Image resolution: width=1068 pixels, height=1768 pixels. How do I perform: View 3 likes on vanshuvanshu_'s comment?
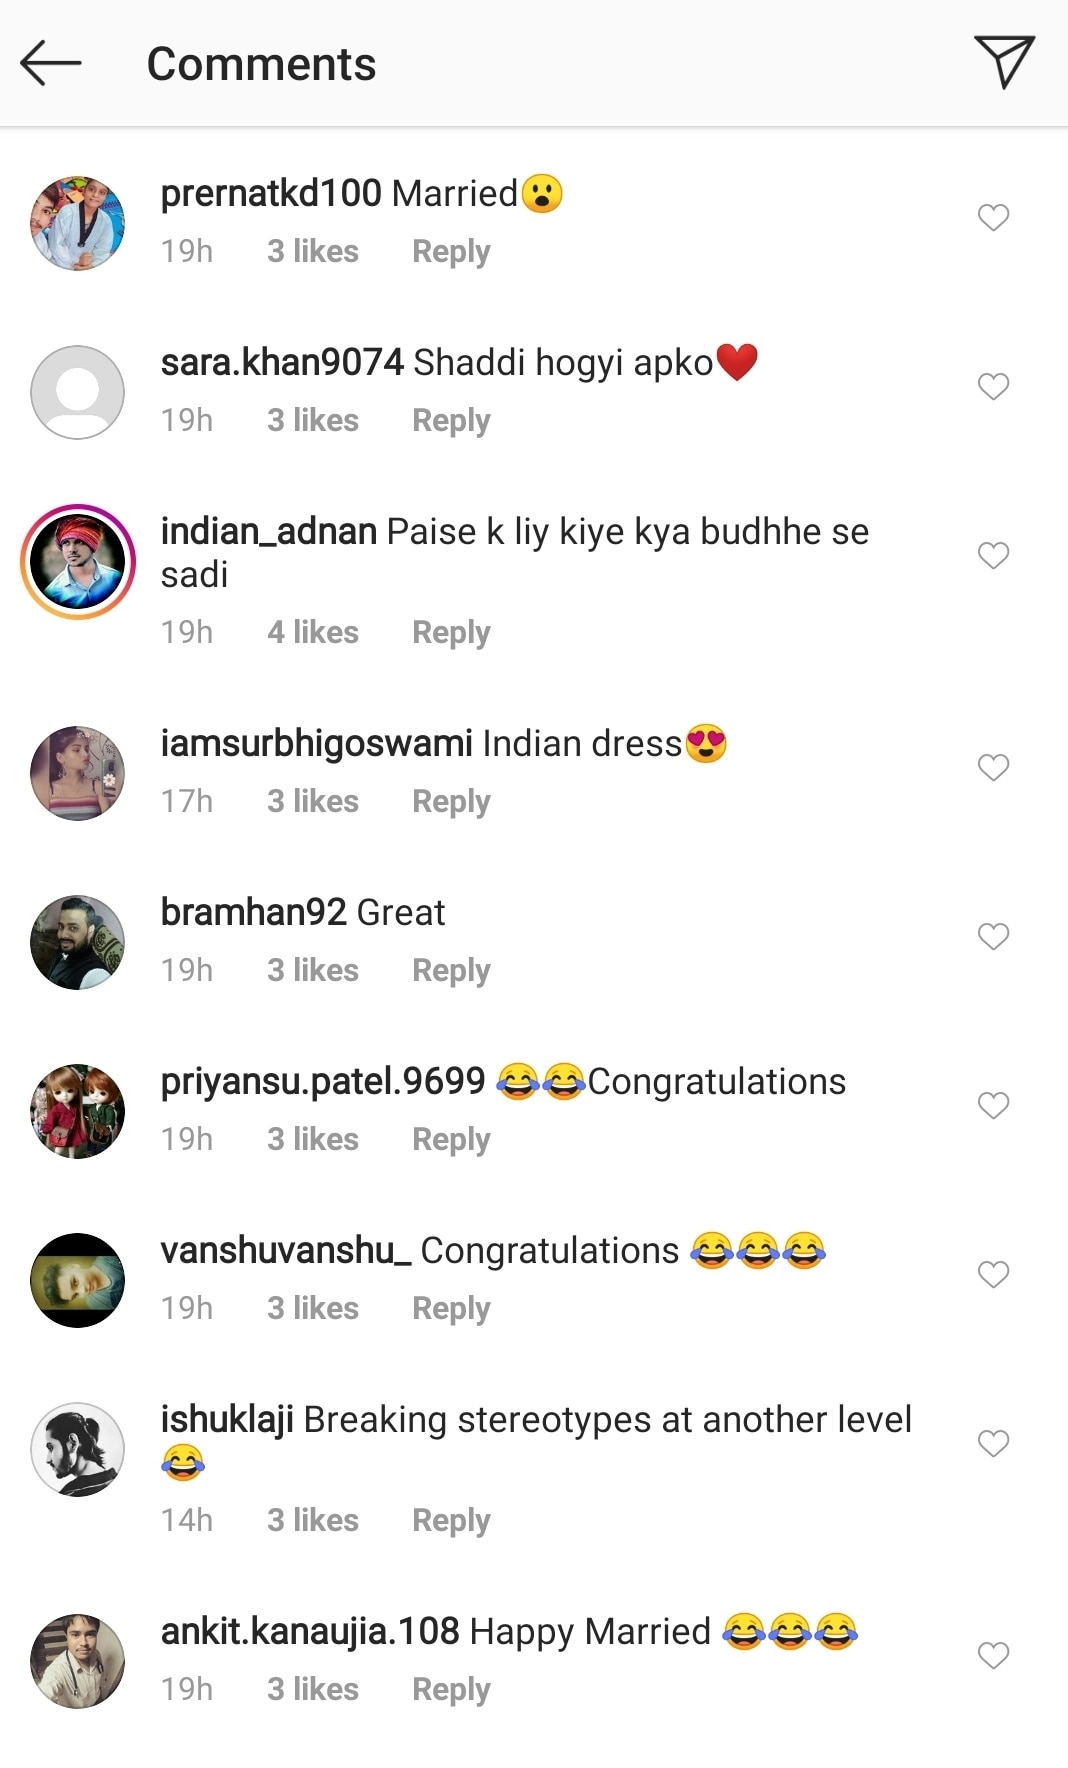click(x=313, y=1308)
